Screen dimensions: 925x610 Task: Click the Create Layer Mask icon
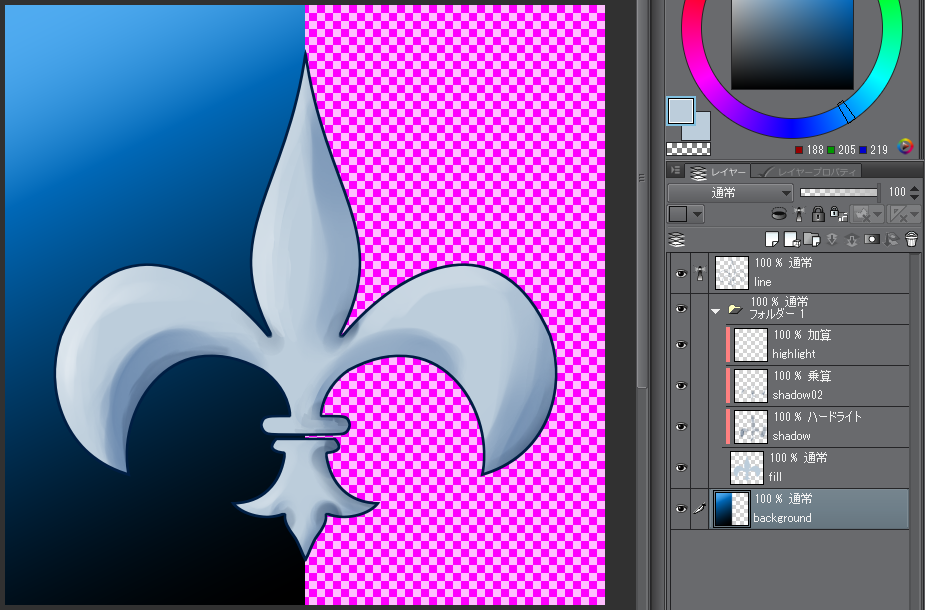tap(871, 239)
